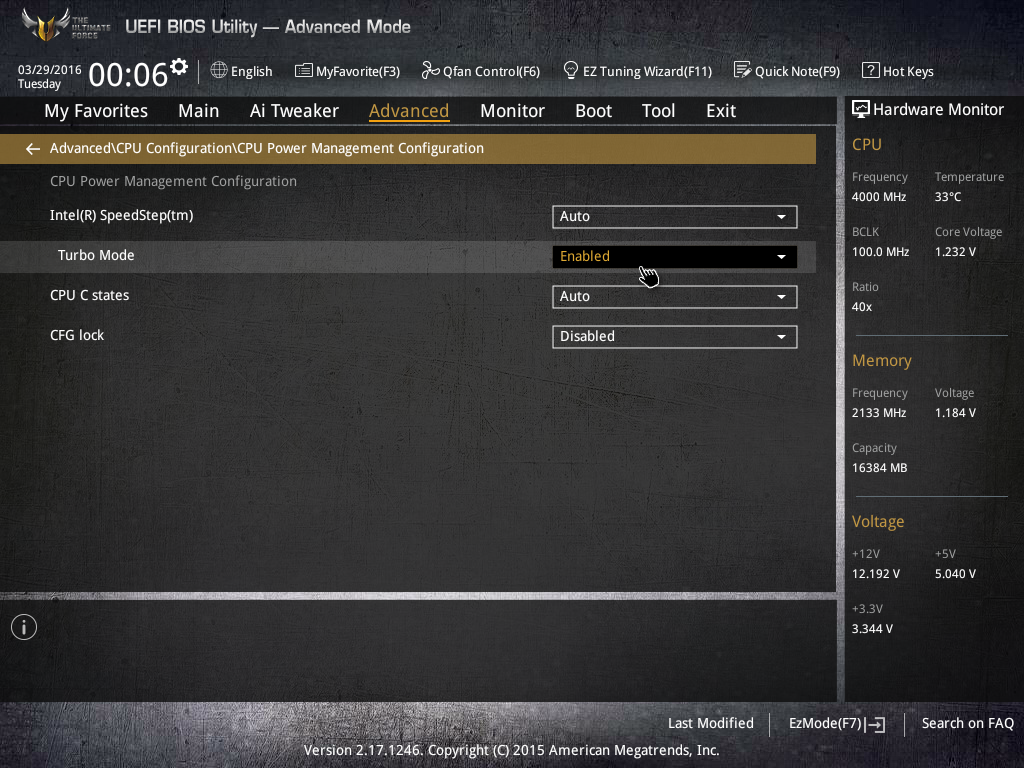The image size is (1024, 768).
Task: Click Last Modified
Action: [x=711, y=724]
